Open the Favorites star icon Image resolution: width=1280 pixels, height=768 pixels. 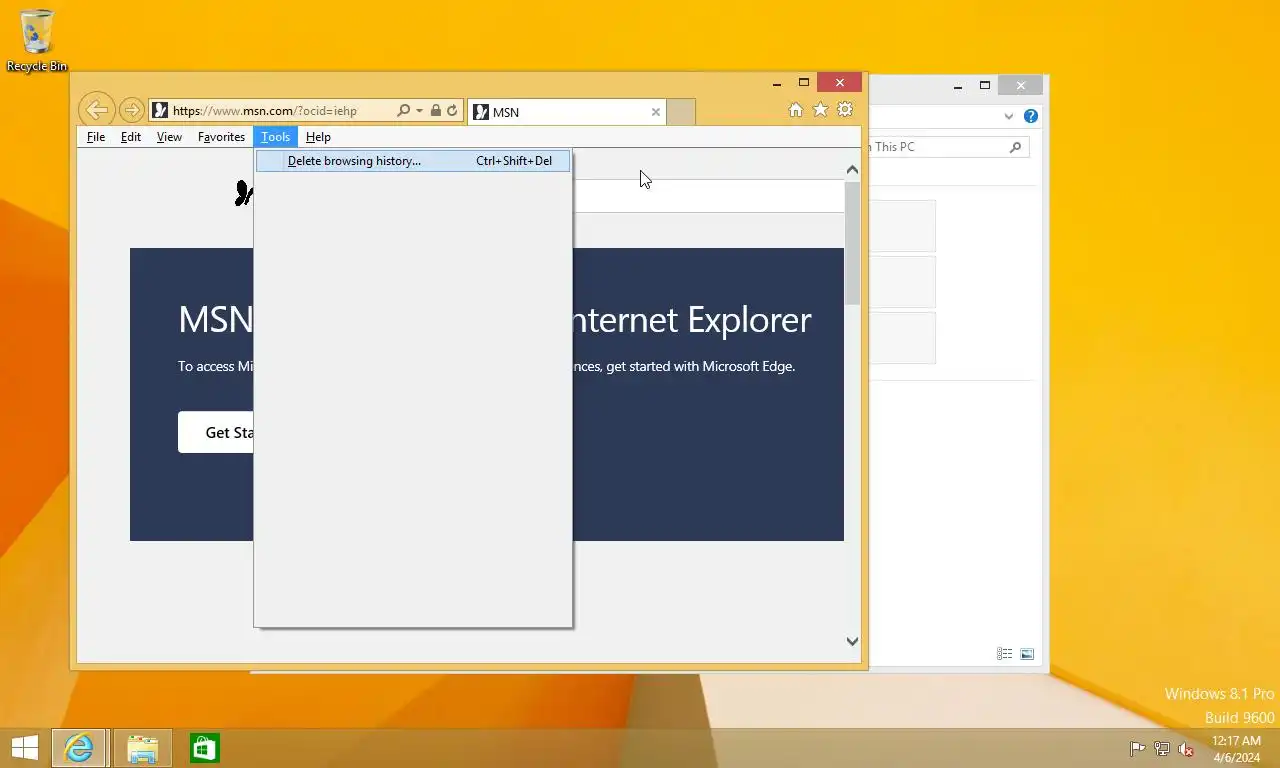(x=820, y=110)
